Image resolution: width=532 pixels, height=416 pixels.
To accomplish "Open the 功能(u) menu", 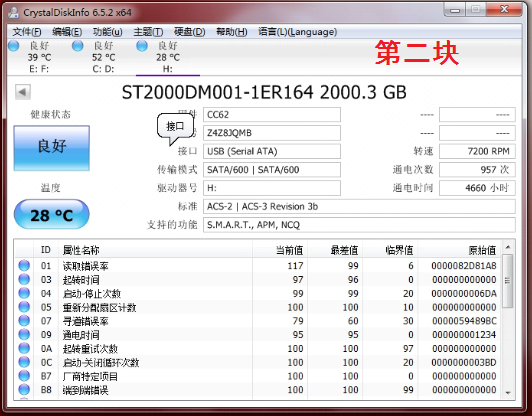I will [108, 32].
